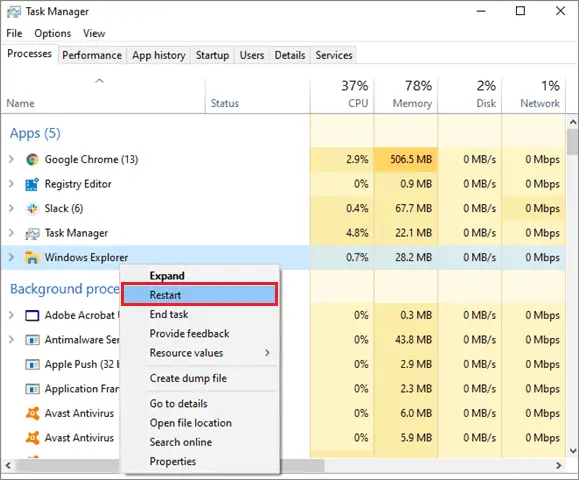Click the vertical scrollbar down arrow
Viewport: 579px width, 480px height.
(x=573, y=451)
